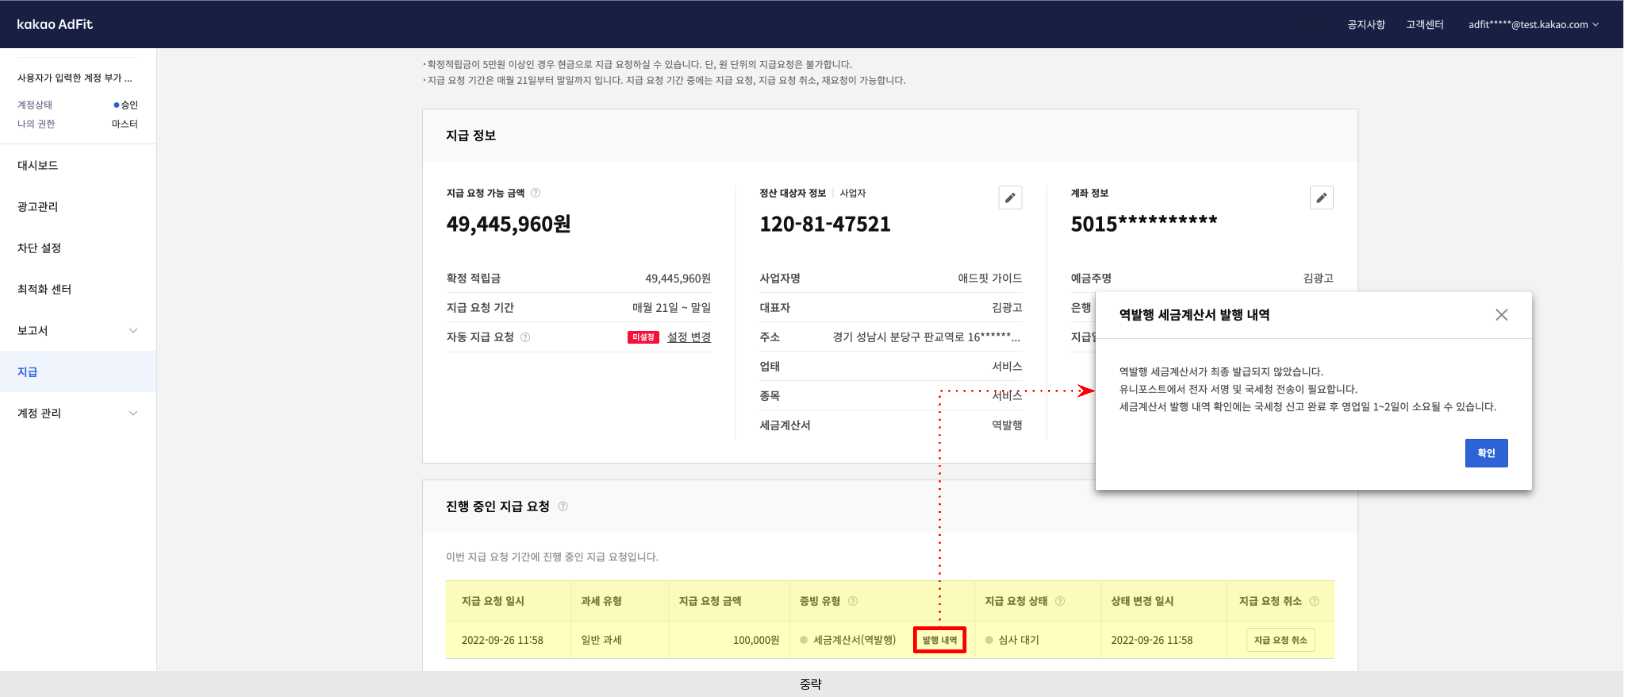Click the 설정 변경 link
This screenshot has height=697, width=1625.
tap(689, 337)
